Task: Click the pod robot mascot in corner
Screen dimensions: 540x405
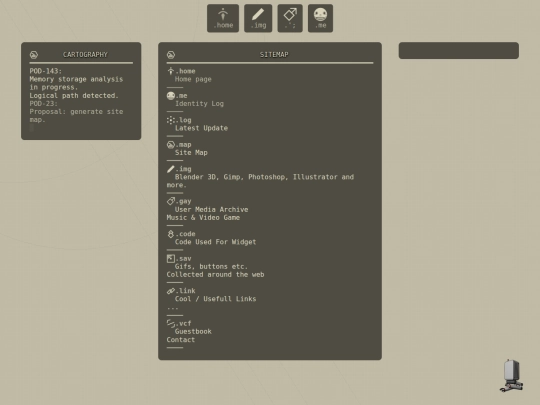Action: (512, 376)
